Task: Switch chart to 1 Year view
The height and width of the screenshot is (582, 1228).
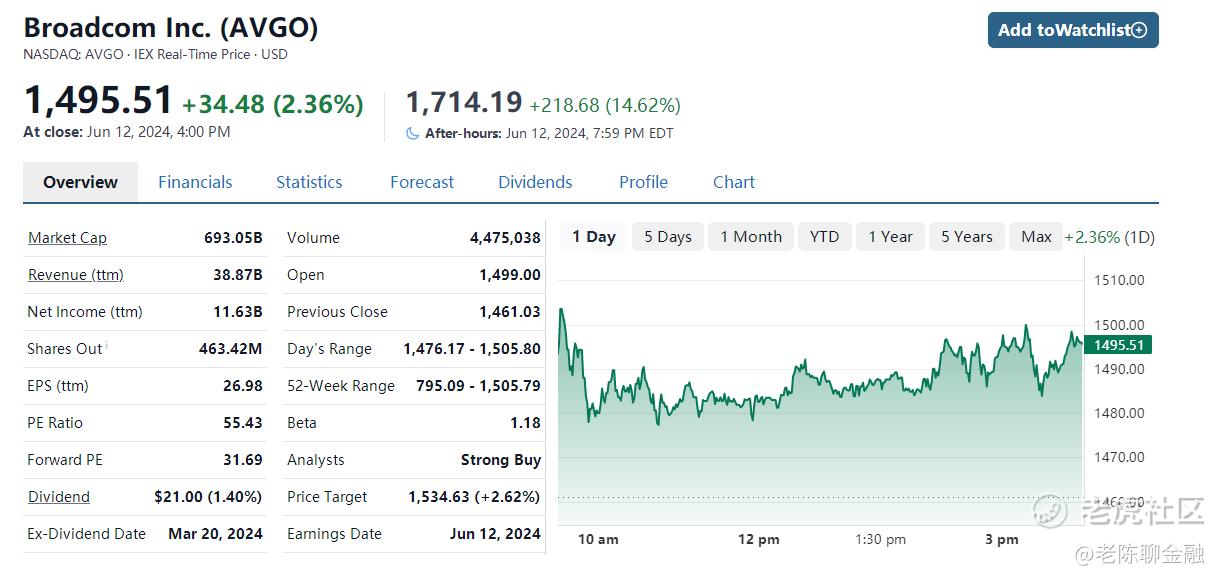Action: click(890, 237)
